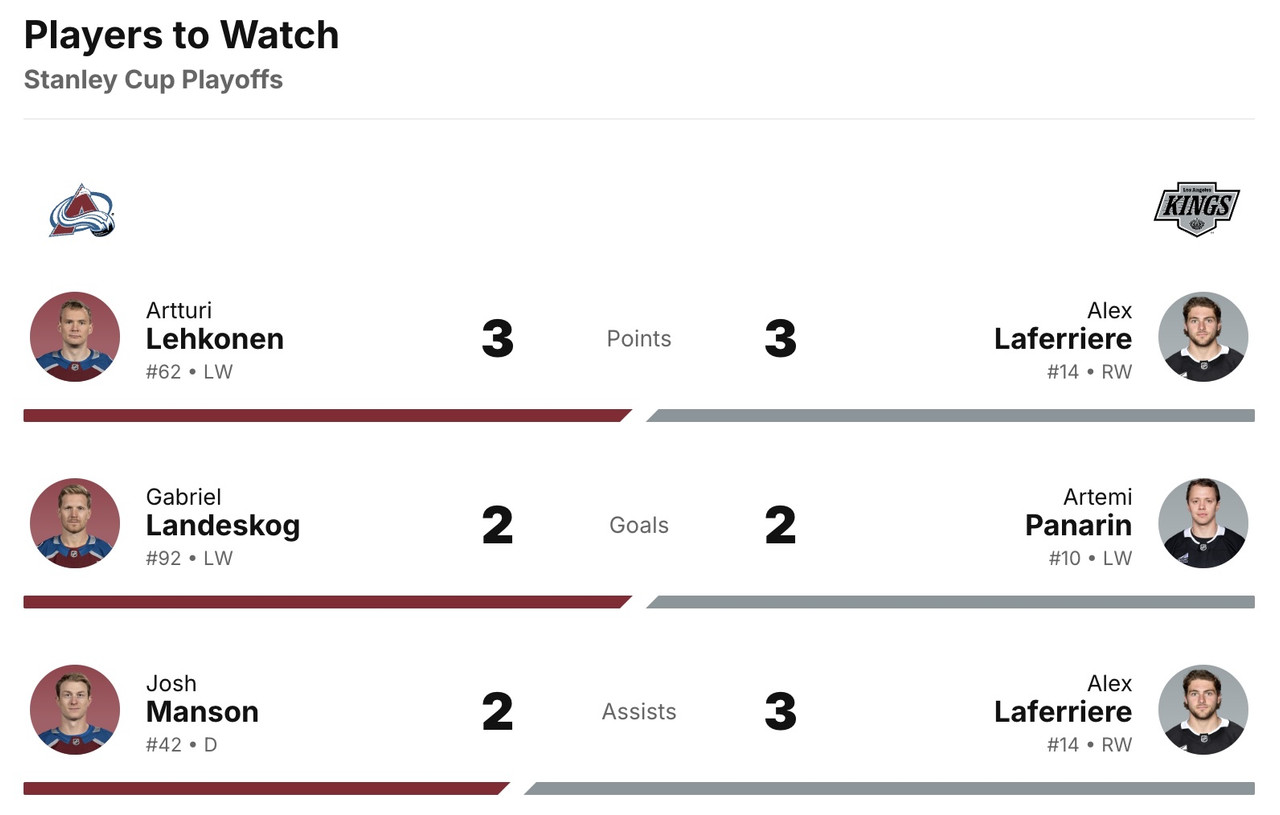Open the Landeskog player name link

[x=223, y=526]
